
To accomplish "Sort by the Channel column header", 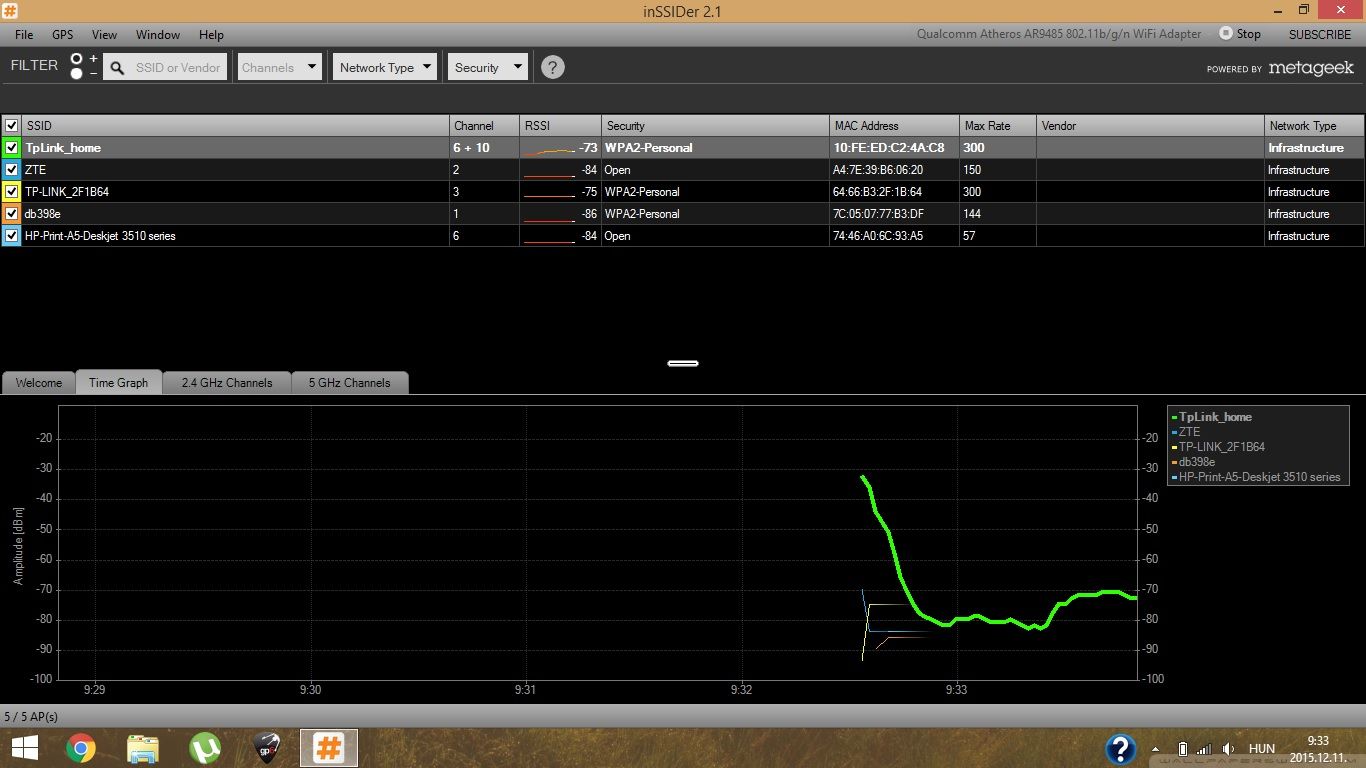I will [484, 126].
